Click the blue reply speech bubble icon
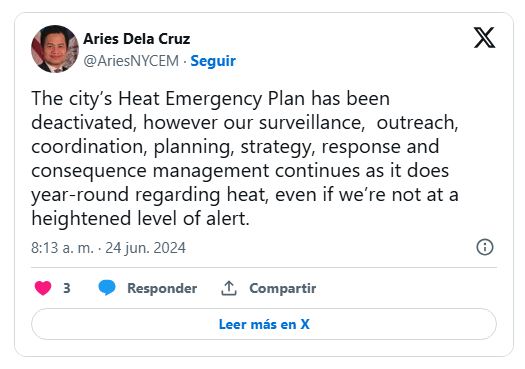Image resolution: width=525 pixels, height=369 pixels. [107, 288]
